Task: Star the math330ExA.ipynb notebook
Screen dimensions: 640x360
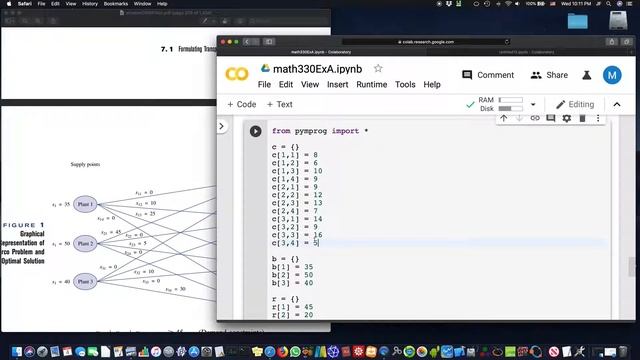Action: pyautogui.click(x=378, y=69)
